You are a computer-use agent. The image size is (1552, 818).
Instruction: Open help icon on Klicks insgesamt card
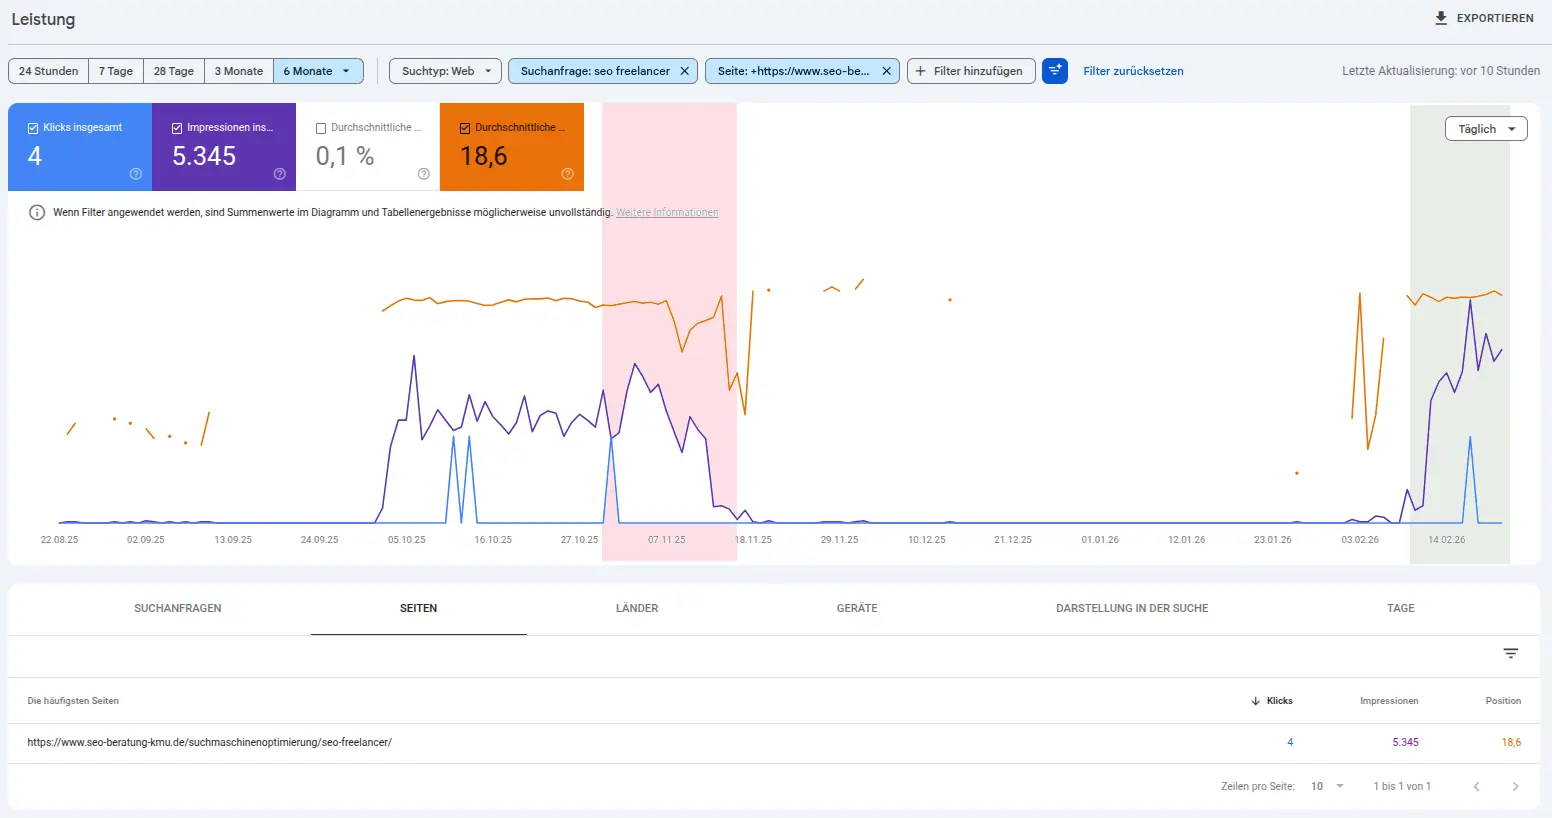[x=136, y=174]
